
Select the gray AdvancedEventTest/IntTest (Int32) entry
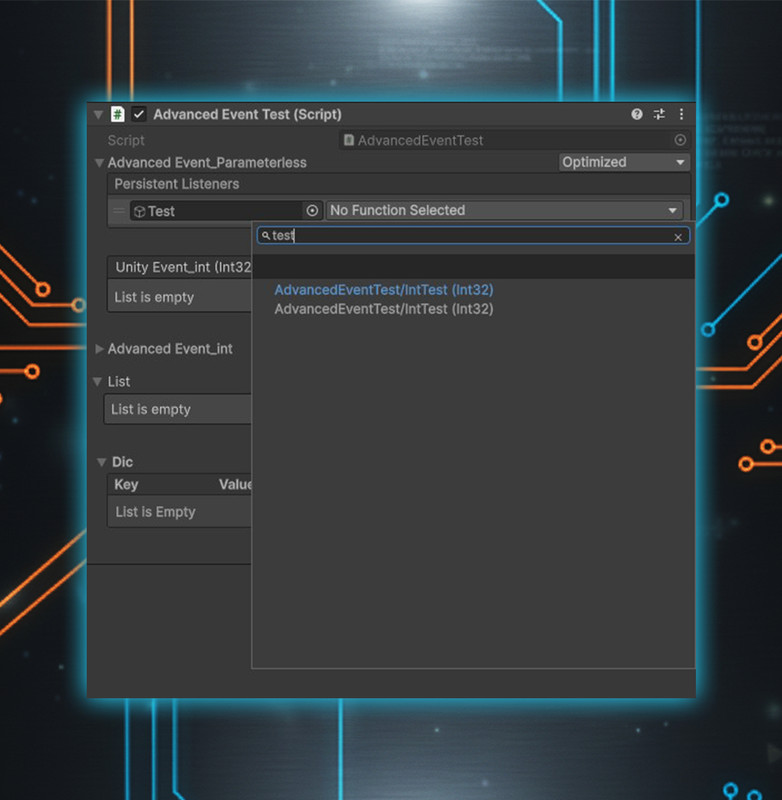point(384,309)
